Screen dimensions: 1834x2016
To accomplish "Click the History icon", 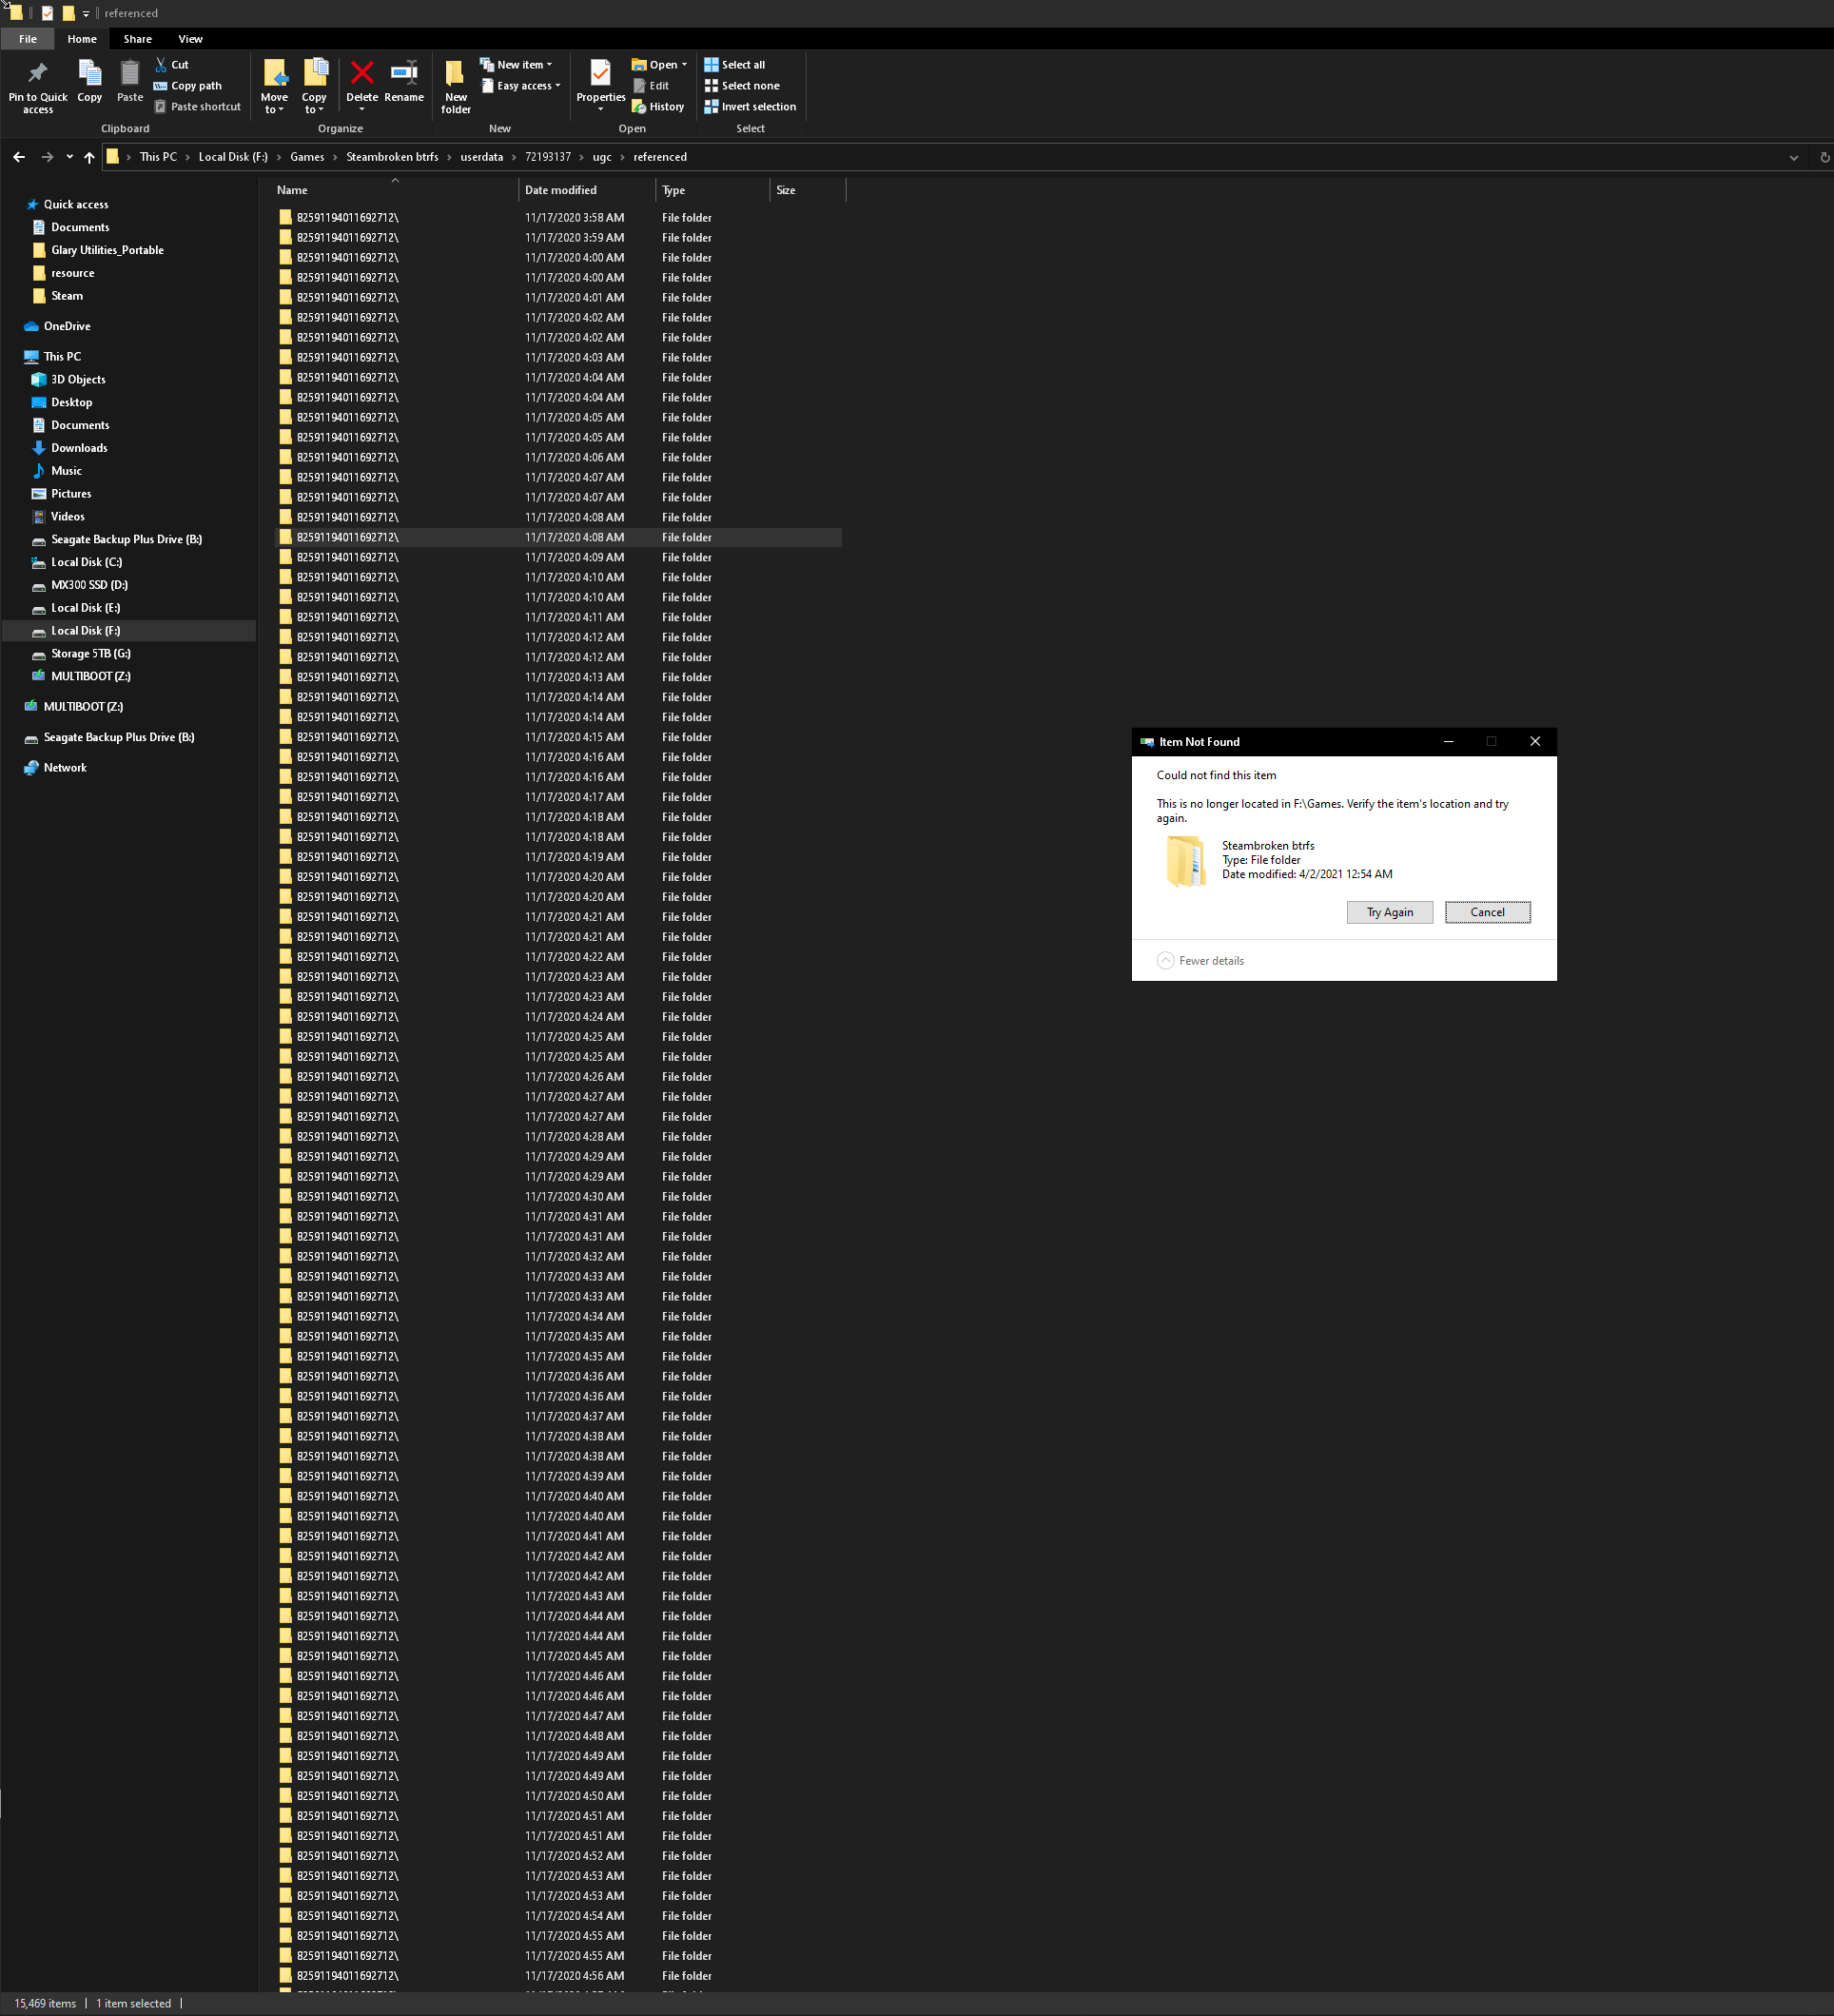I will tap(658, 106).
